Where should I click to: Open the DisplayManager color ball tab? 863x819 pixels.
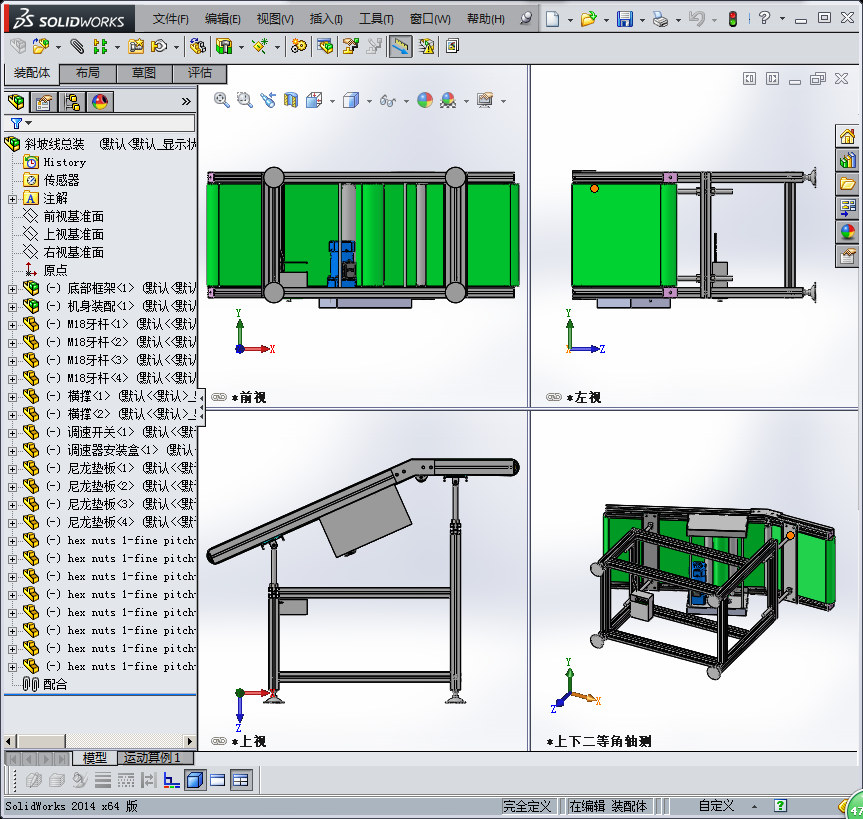pyautogui.click(x=100, y=102)
